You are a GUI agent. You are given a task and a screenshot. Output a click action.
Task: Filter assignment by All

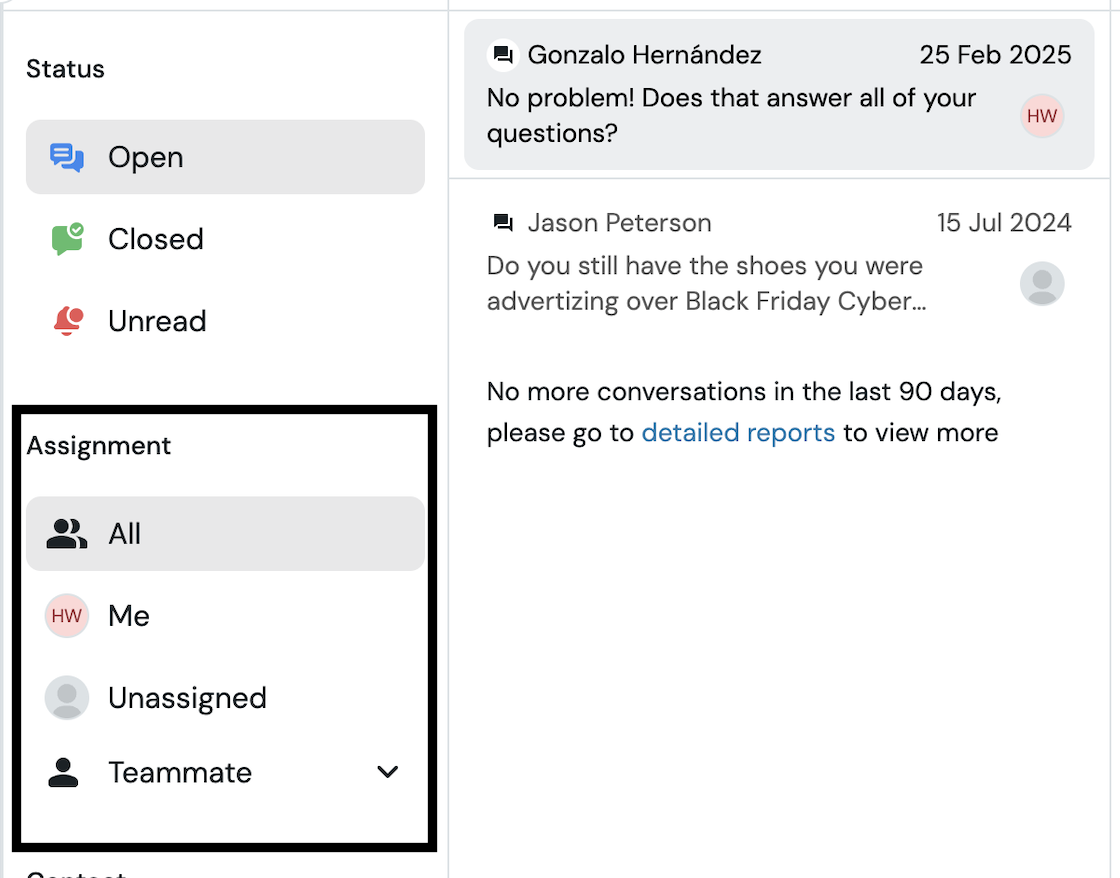(x=225, y=534)
